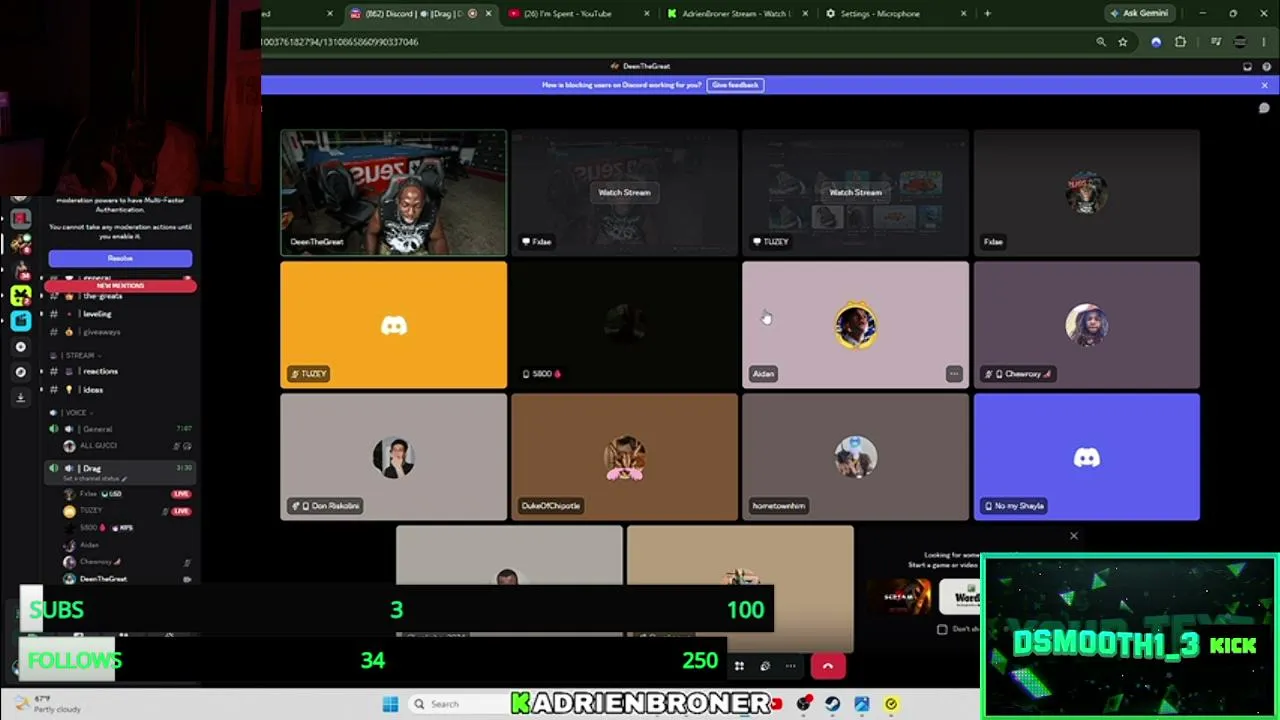Open Steam from the taskbar

click(x=832, y=704)
